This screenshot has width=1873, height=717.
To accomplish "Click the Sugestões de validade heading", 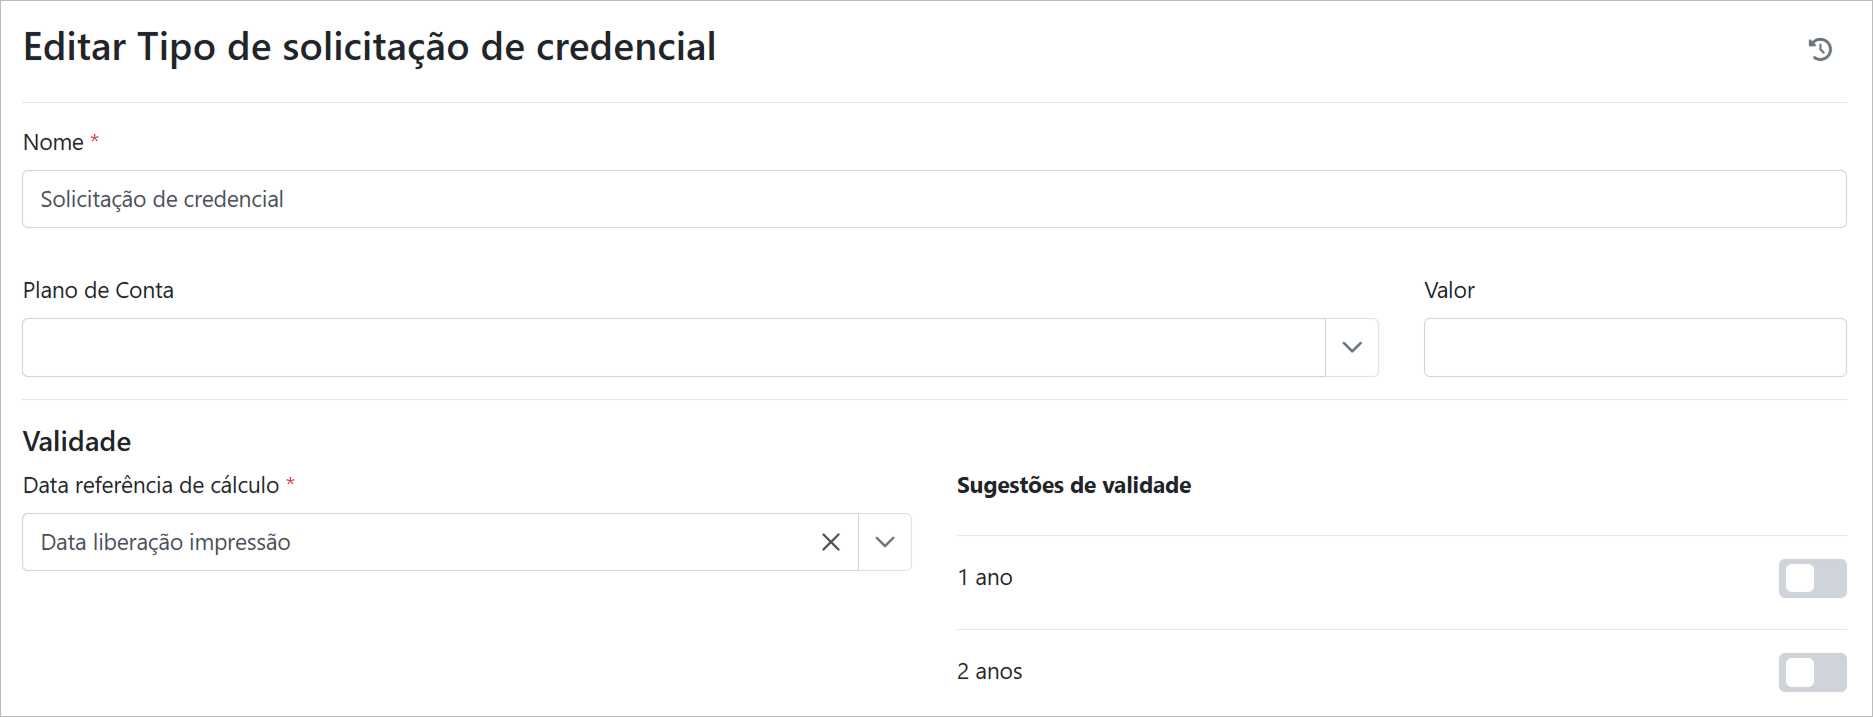I will pos(1073,485).
